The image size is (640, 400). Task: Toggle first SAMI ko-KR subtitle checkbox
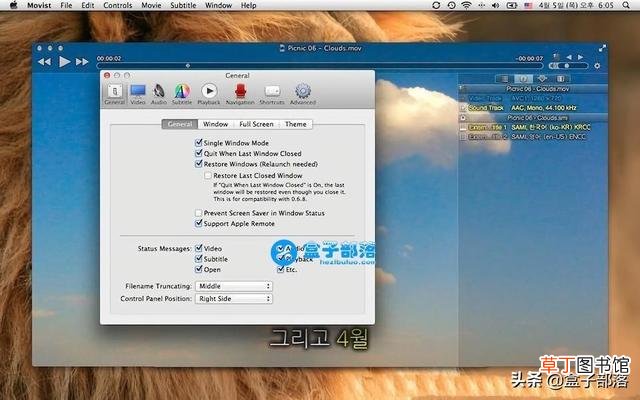click(463, 127)
